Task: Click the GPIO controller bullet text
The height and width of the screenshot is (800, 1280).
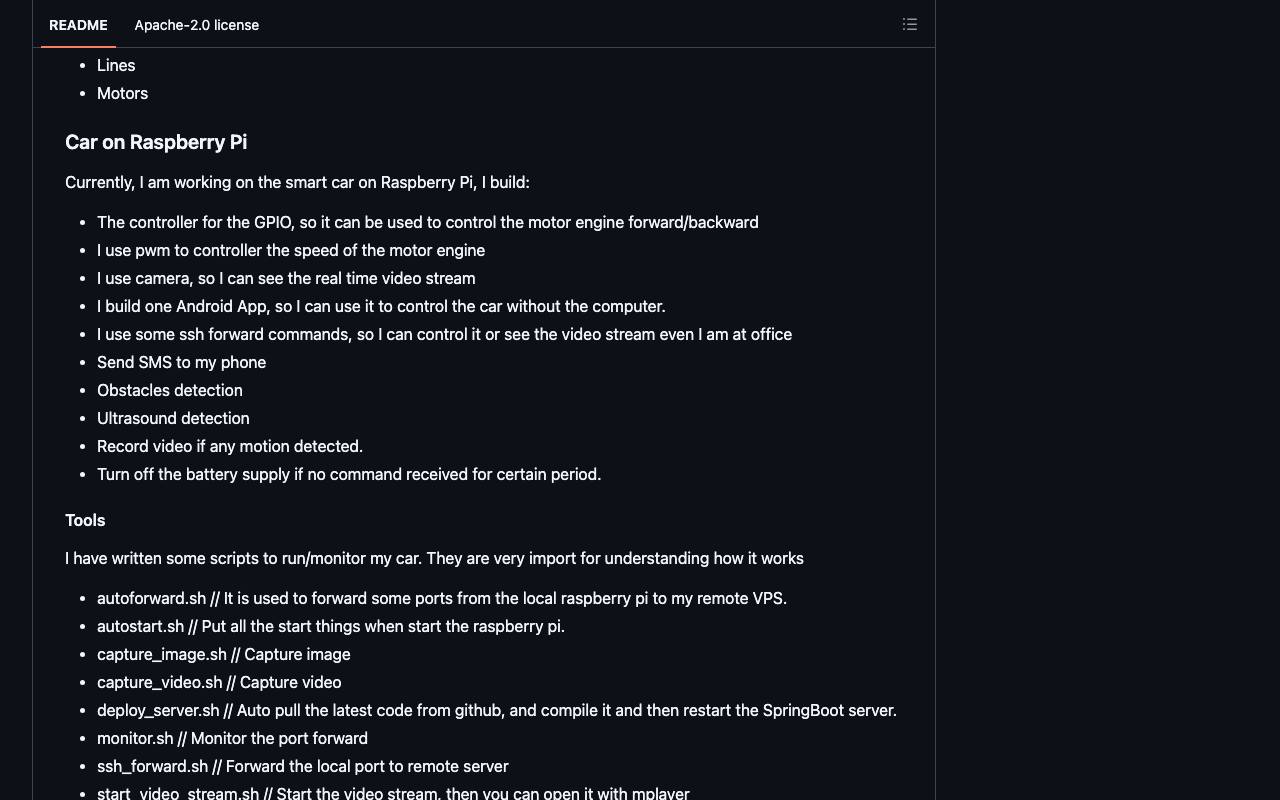Action: (x=427, y=222)
